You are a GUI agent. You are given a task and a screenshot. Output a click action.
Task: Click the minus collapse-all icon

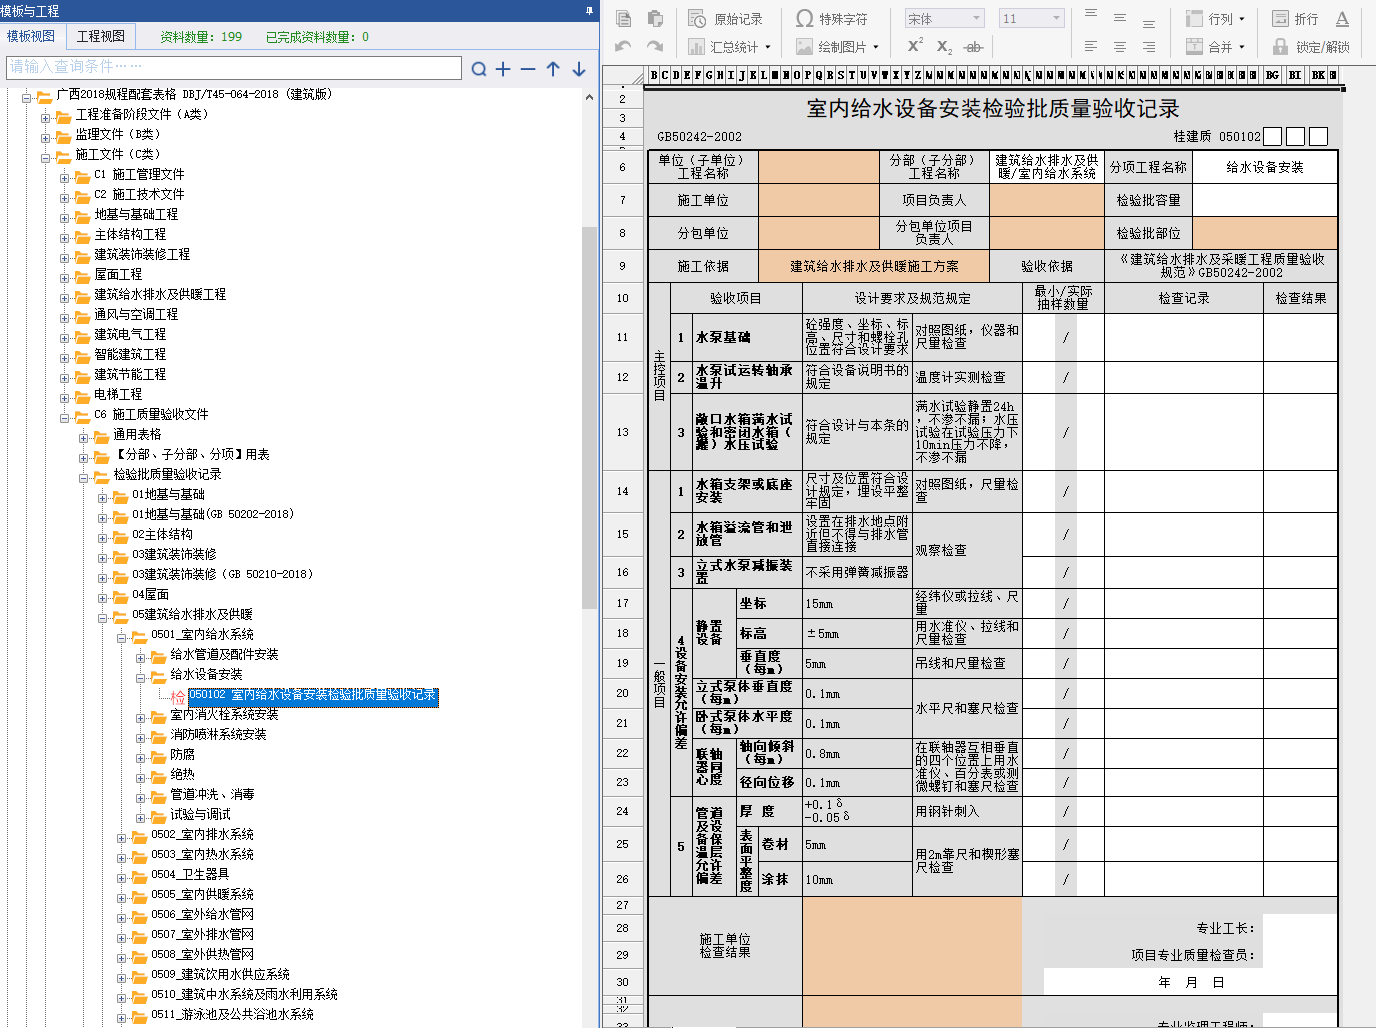528,69
